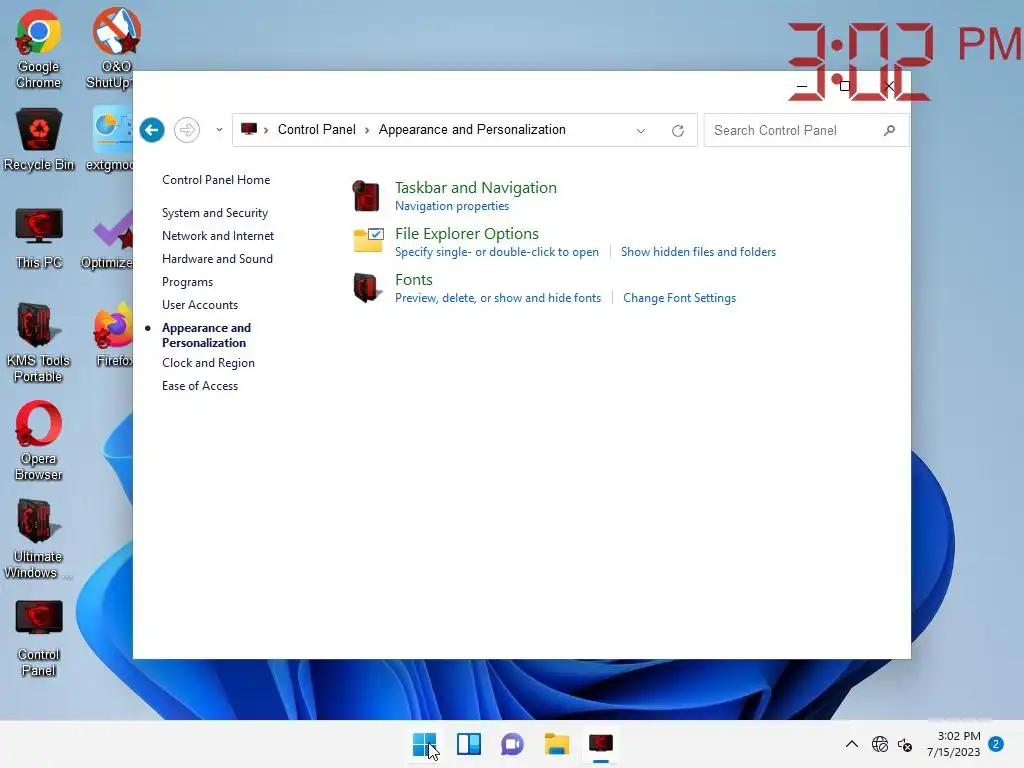The width and height of the screenshot is (1024, 768).
Task: Open File Explorer from the taskbar
Action: point(556,744)
